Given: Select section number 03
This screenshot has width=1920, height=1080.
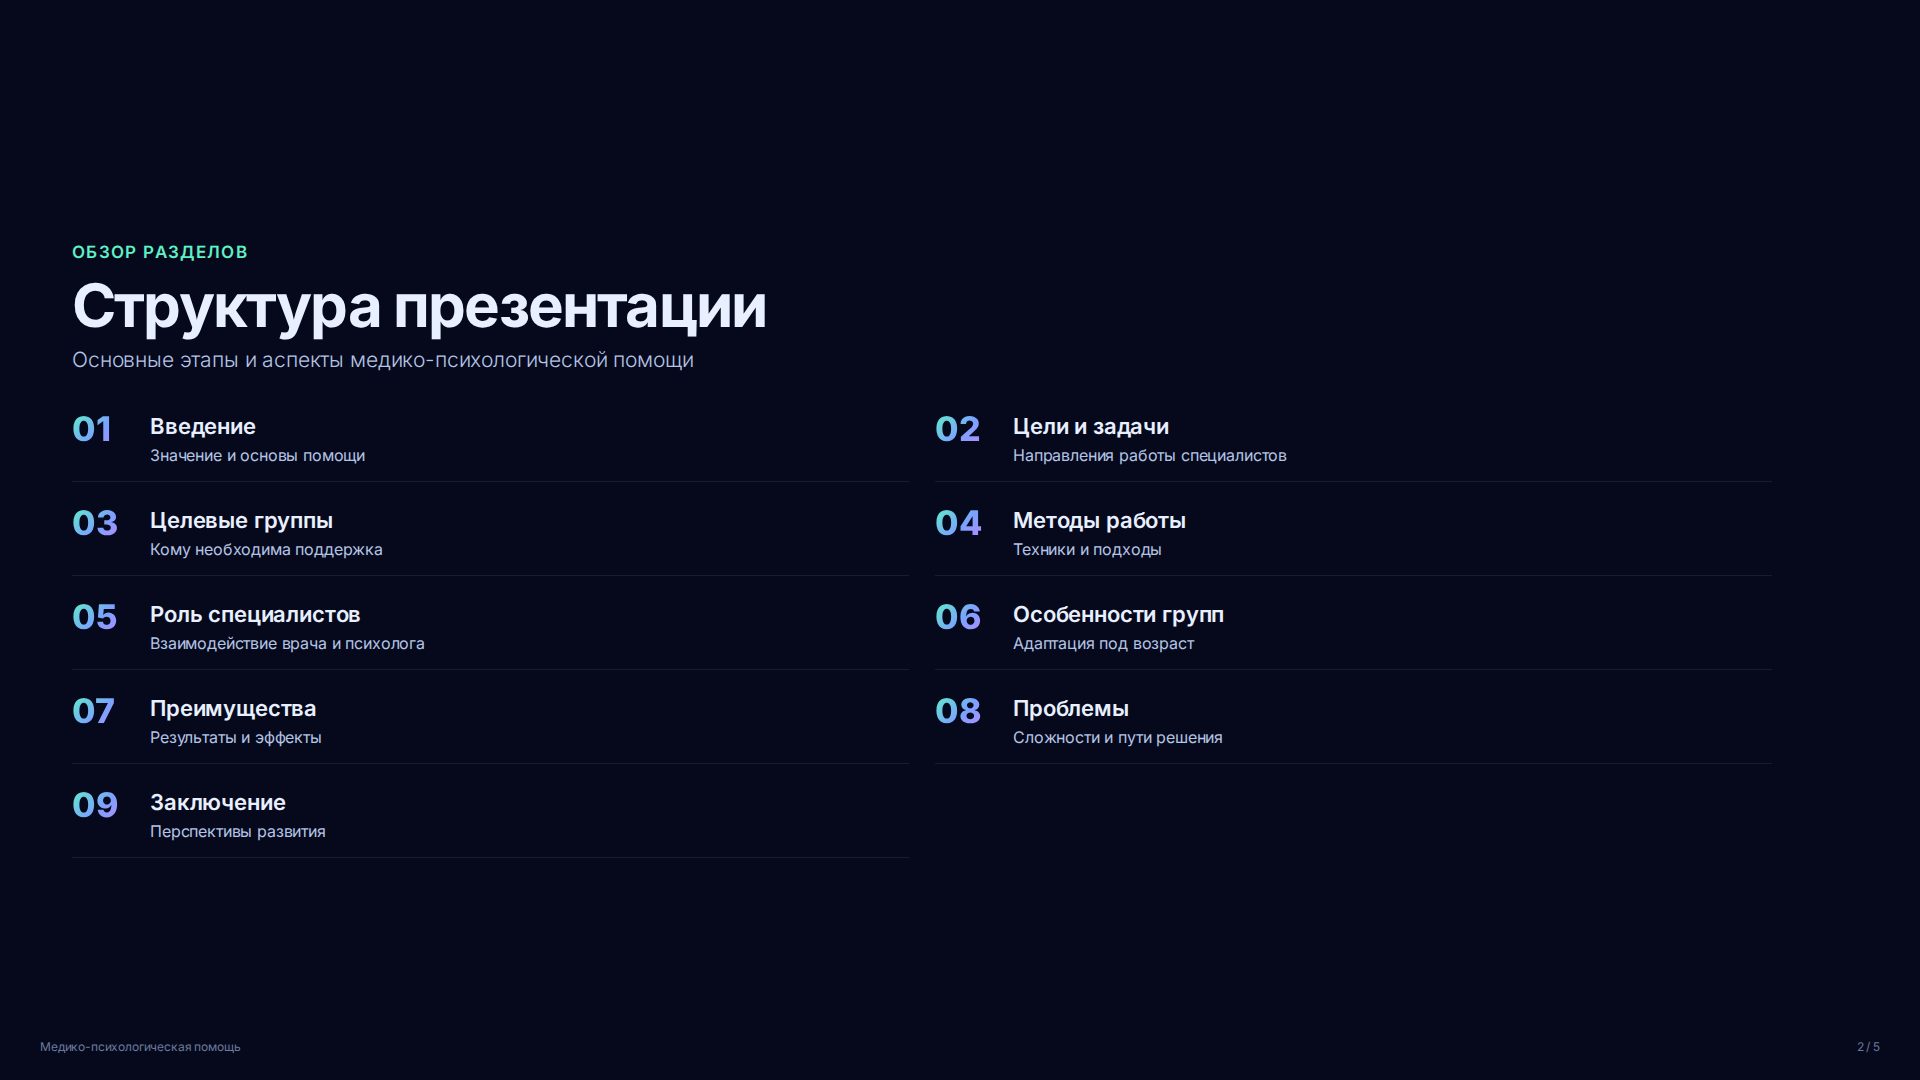Looking at the screenshot, I should [95, 523].
